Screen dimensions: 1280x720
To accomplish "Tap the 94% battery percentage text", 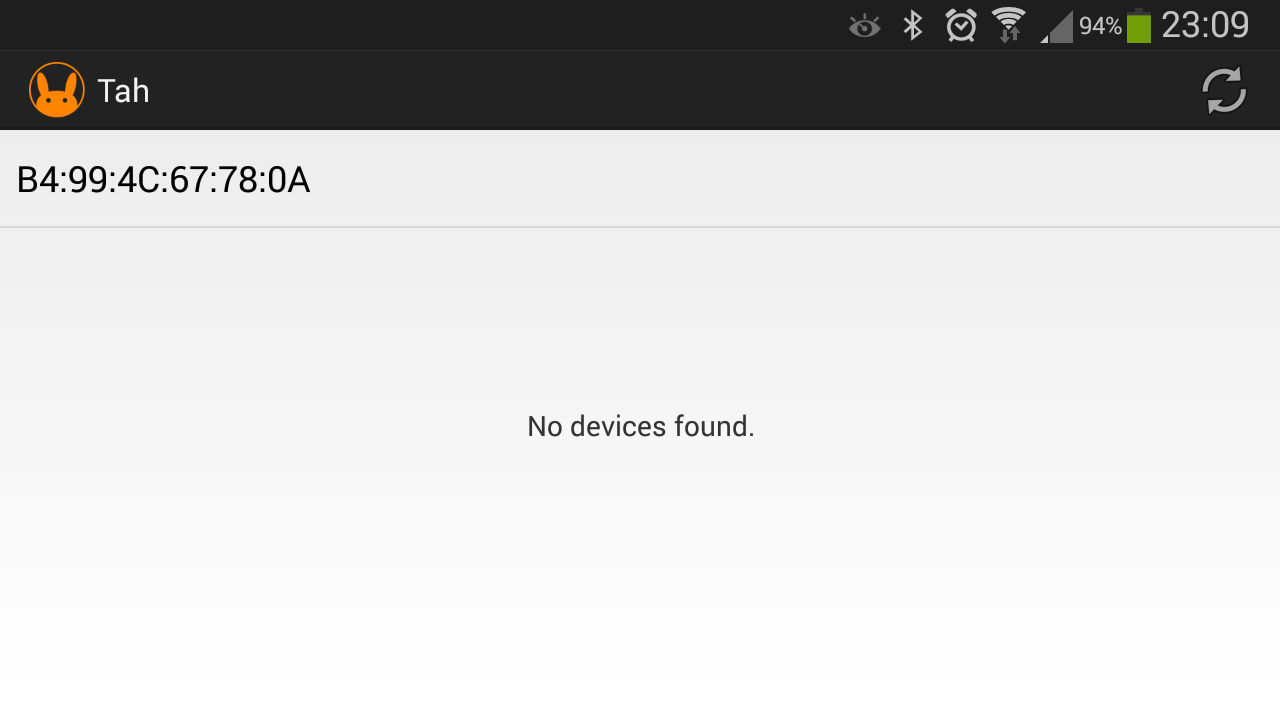I will (1100, 27).
